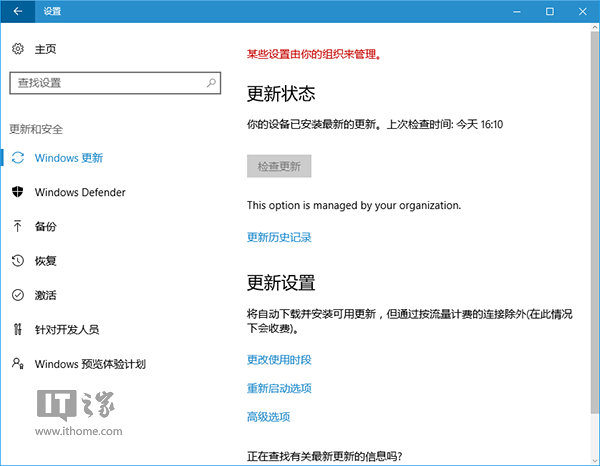600x466 pixels.
Task: Maximize the 设置 window
Action: pos(550,11)
